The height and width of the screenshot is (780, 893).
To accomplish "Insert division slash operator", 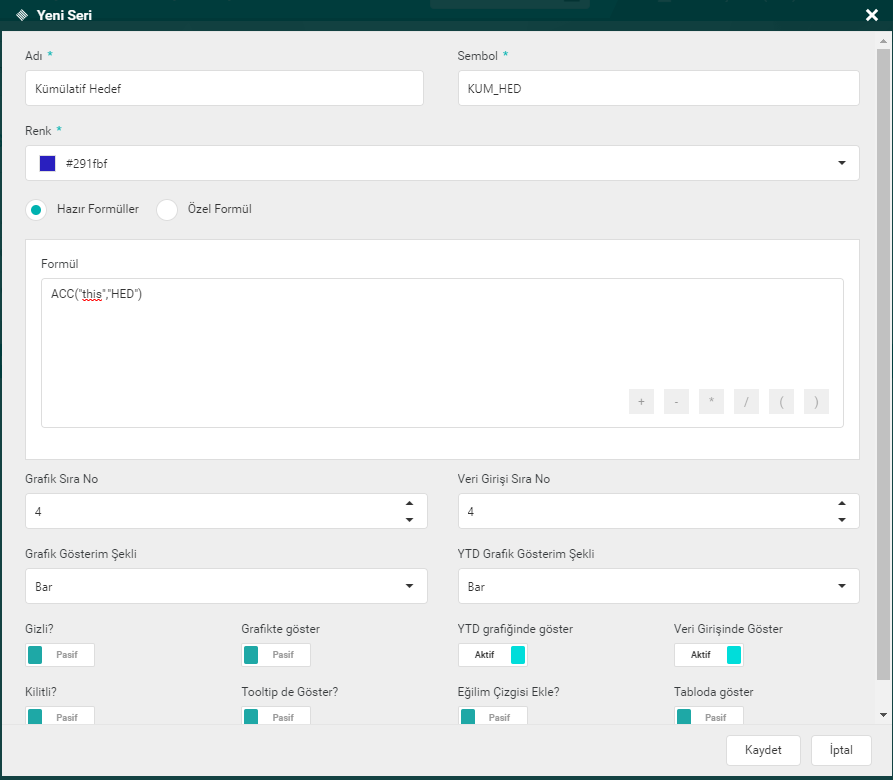I will (746, 402).
